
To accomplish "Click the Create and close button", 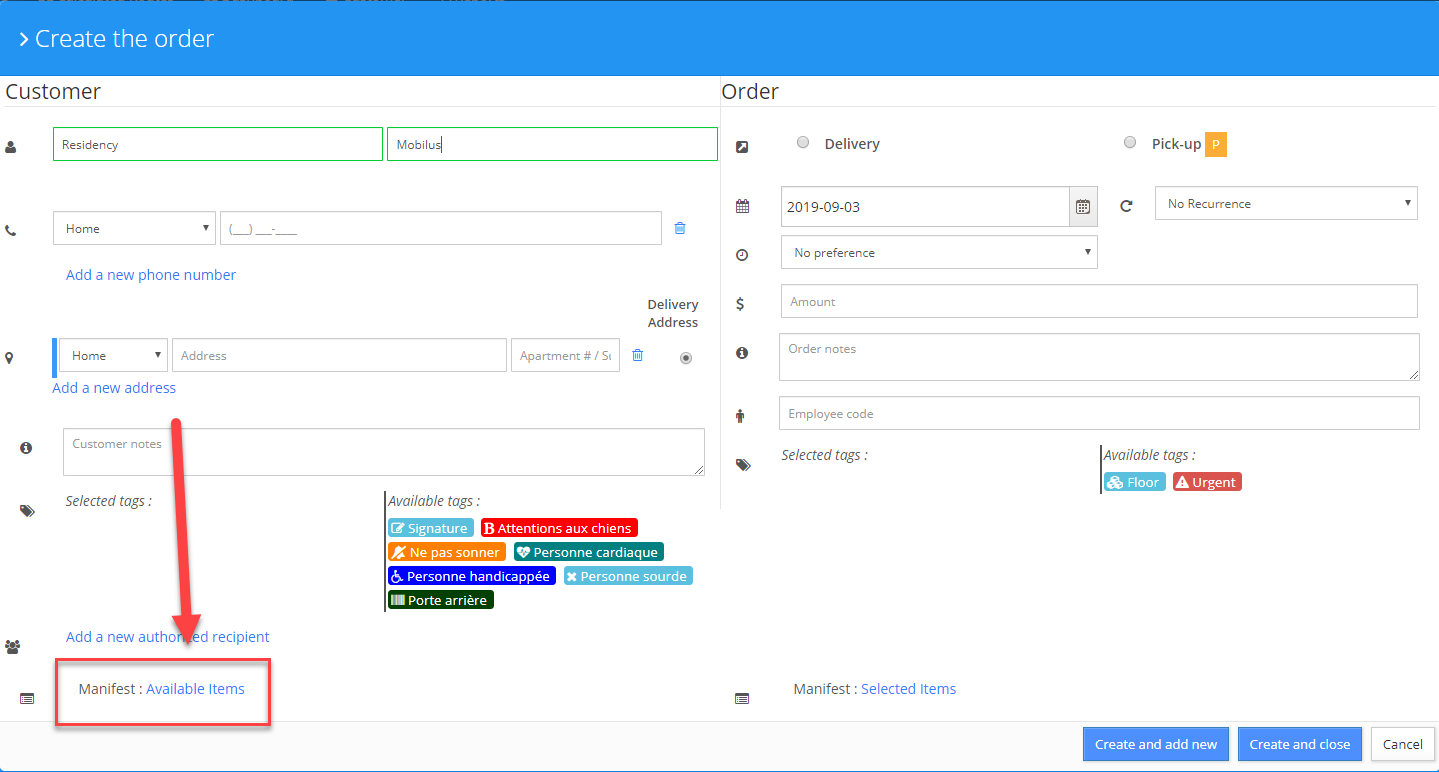I will pos(1300,744).
